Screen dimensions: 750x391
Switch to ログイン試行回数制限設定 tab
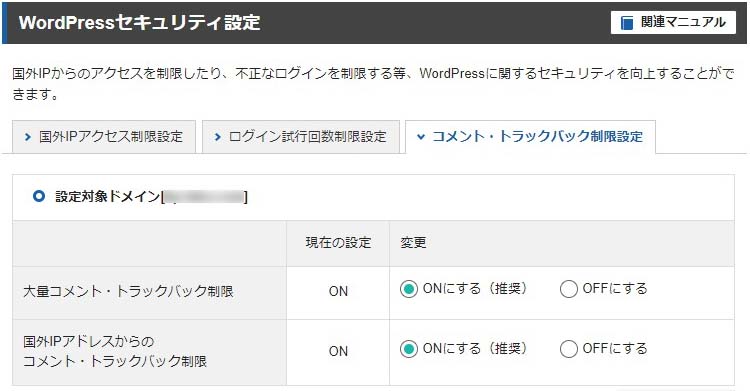tap(301, 137)
